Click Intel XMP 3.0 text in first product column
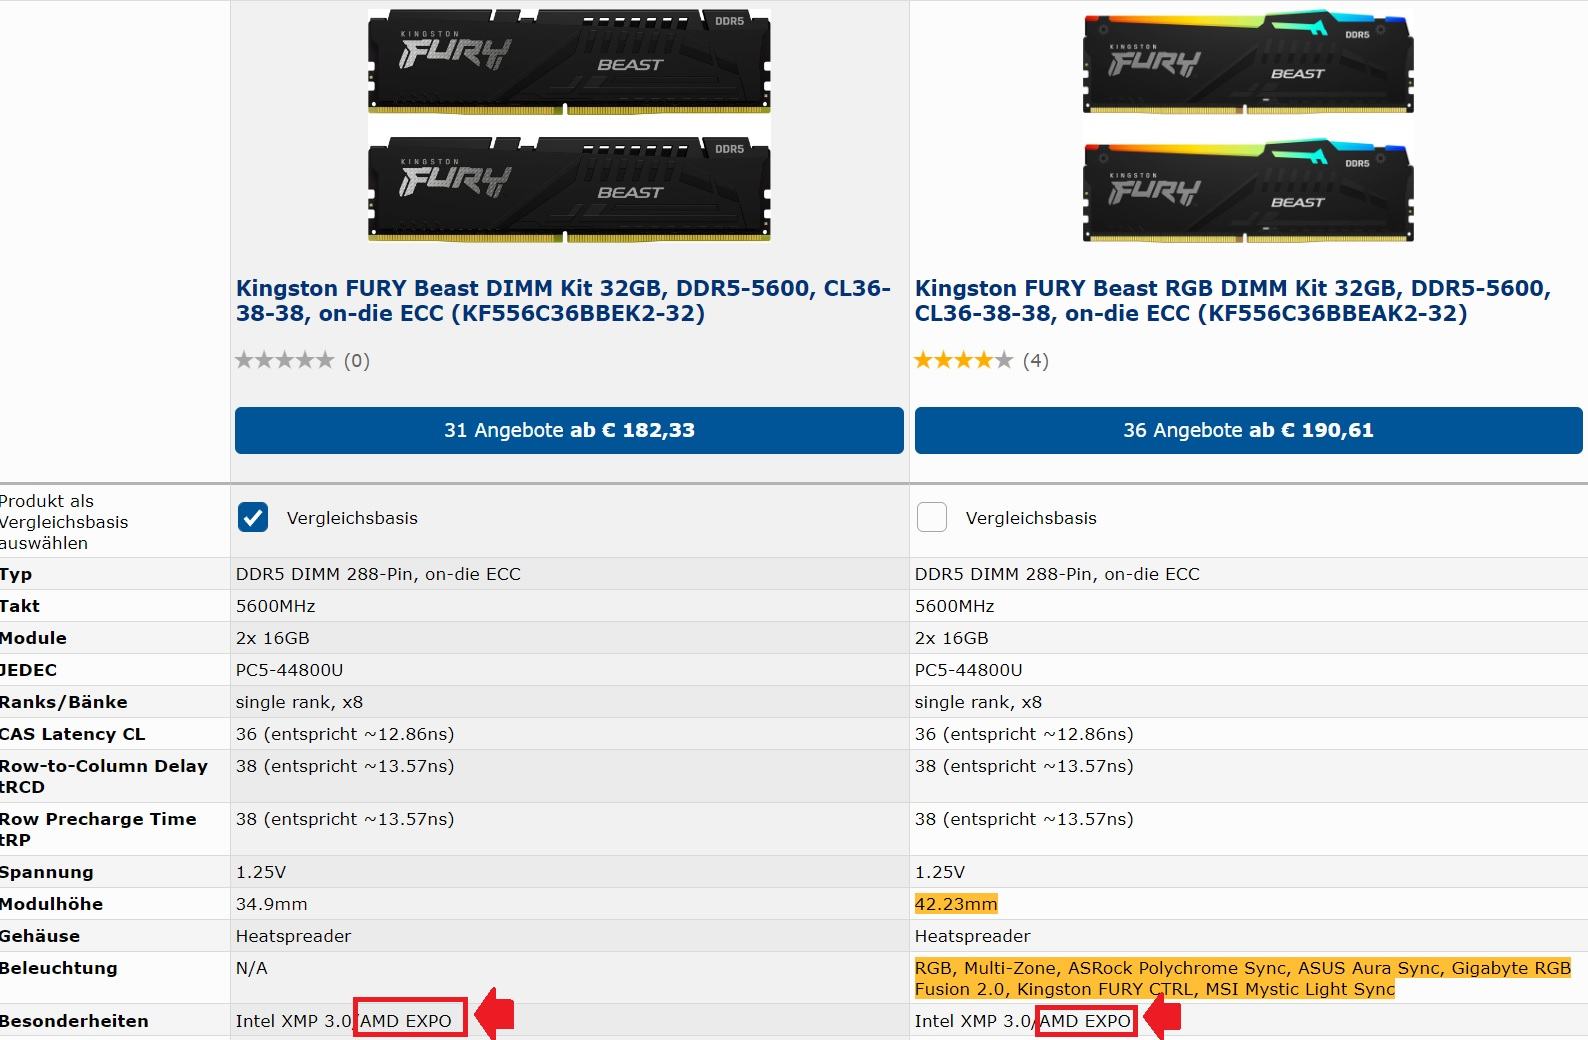Image resolution: width=1588 pixels, height=1040 pixels. point(294,1021)
